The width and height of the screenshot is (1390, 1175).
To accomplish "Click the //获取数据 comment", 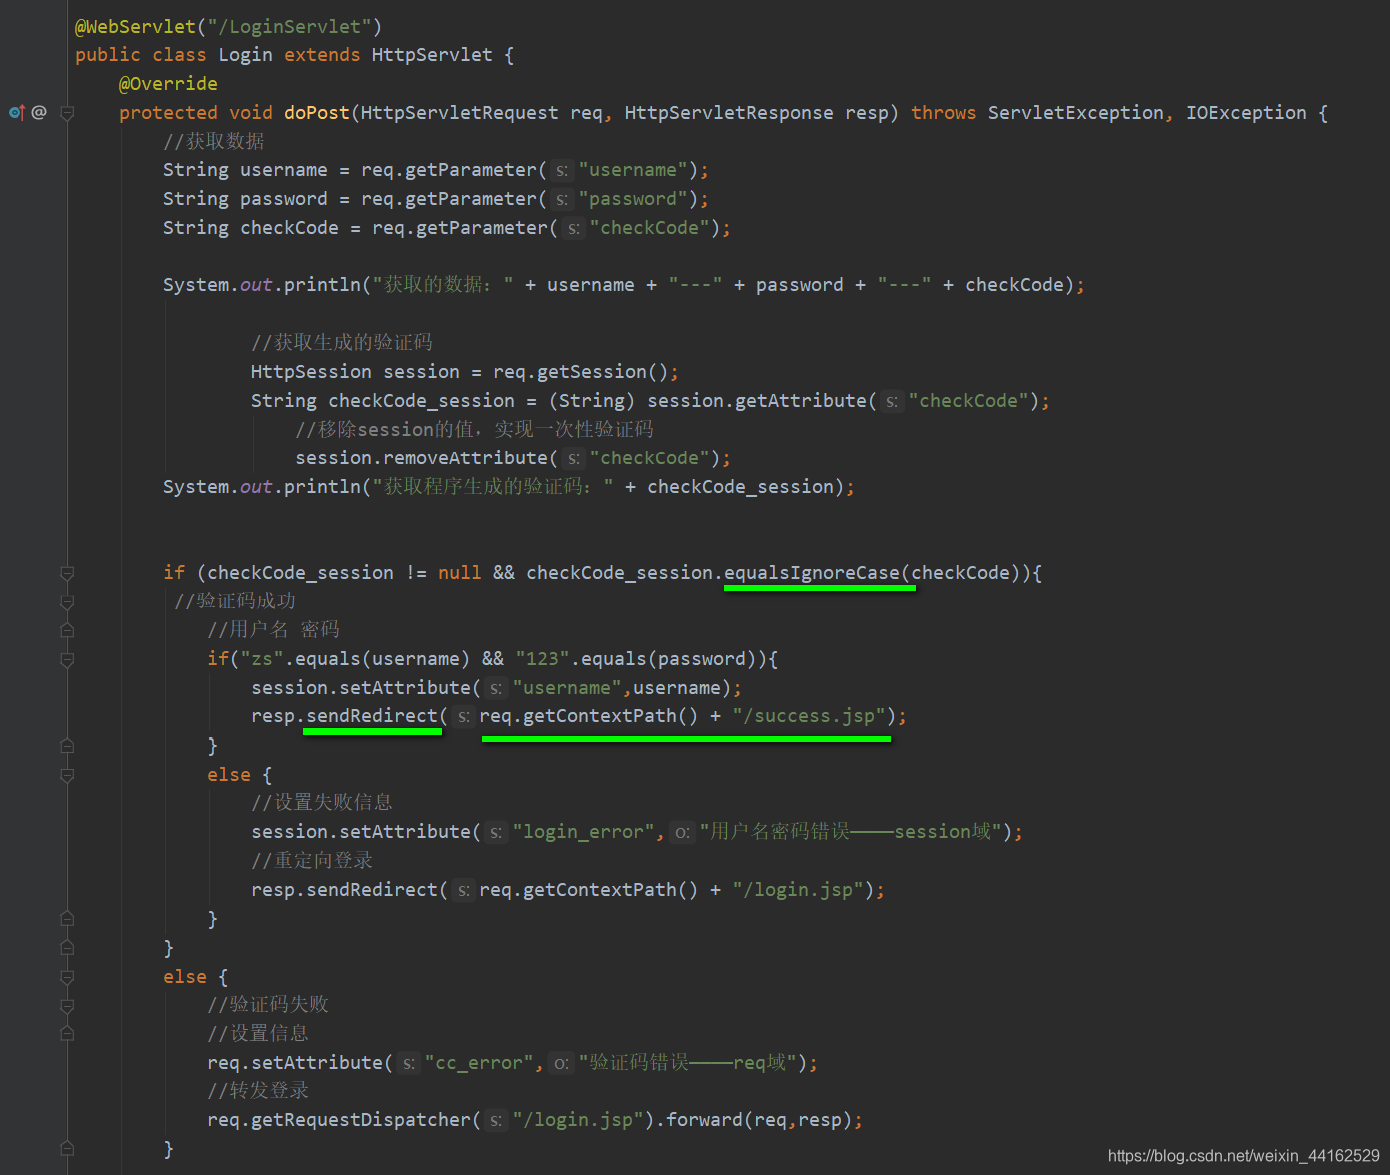I will pos(214,141).
